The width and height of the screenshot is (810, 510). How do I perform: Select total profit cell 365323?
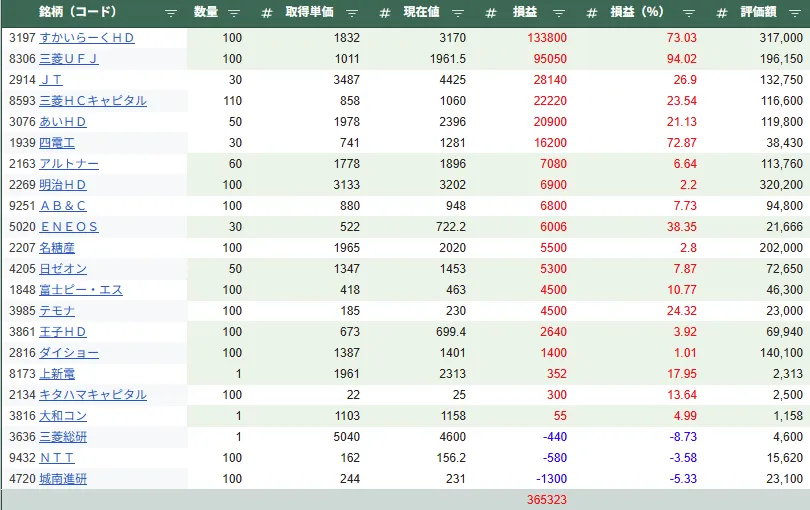pos(547,500)
